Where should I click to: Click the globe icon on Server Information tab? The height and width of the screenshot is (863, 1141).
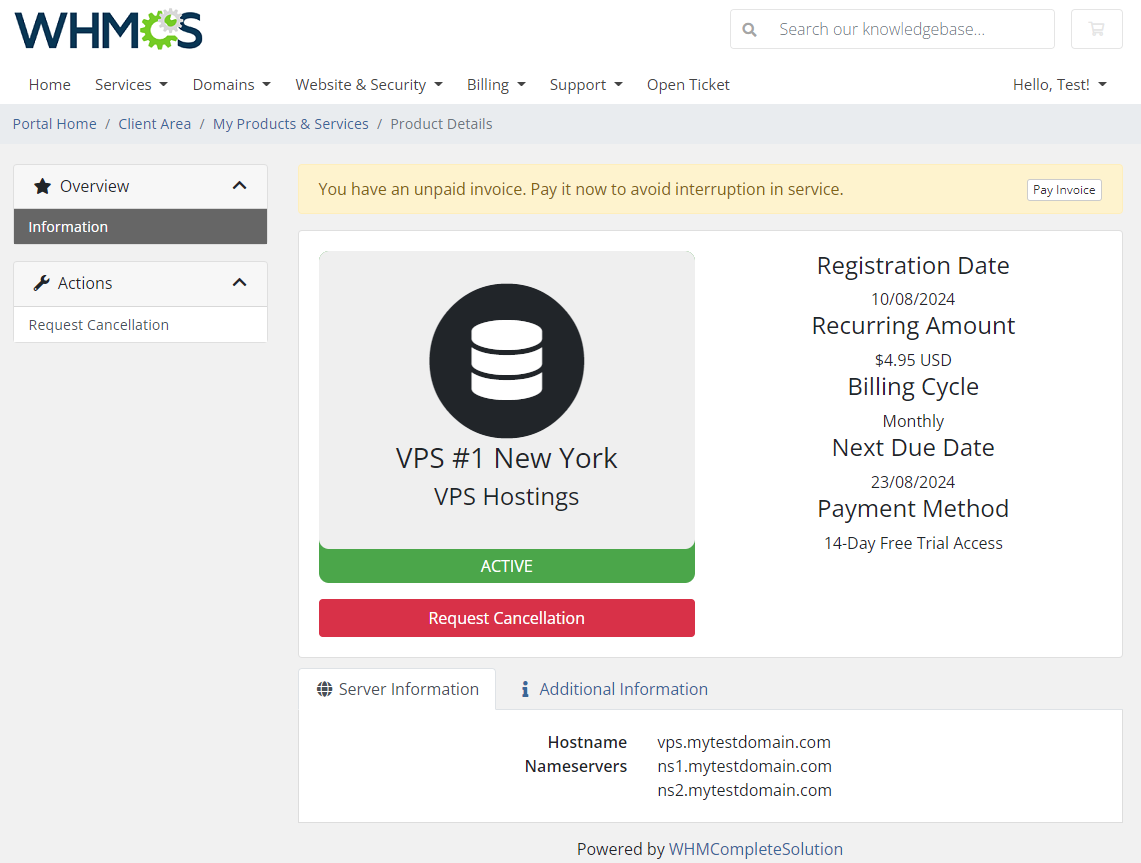324,688
